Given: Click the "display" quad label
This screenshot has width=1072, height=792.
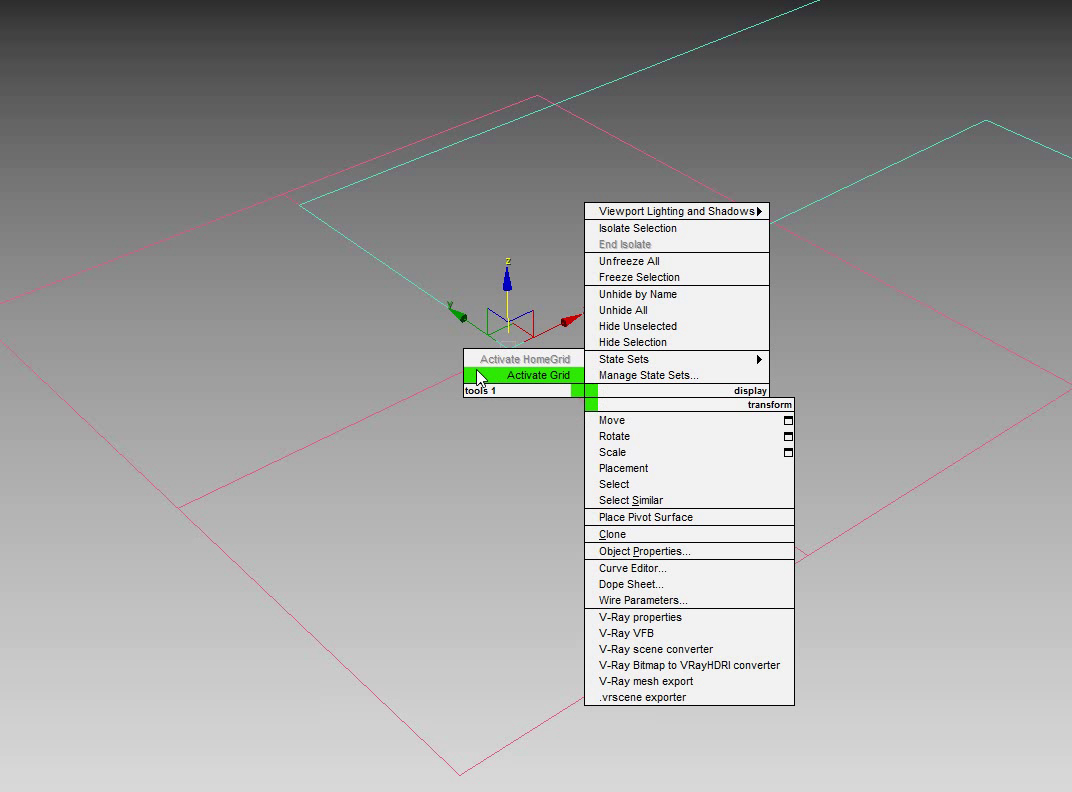Looking at the screenshot, I should point(751,391).
